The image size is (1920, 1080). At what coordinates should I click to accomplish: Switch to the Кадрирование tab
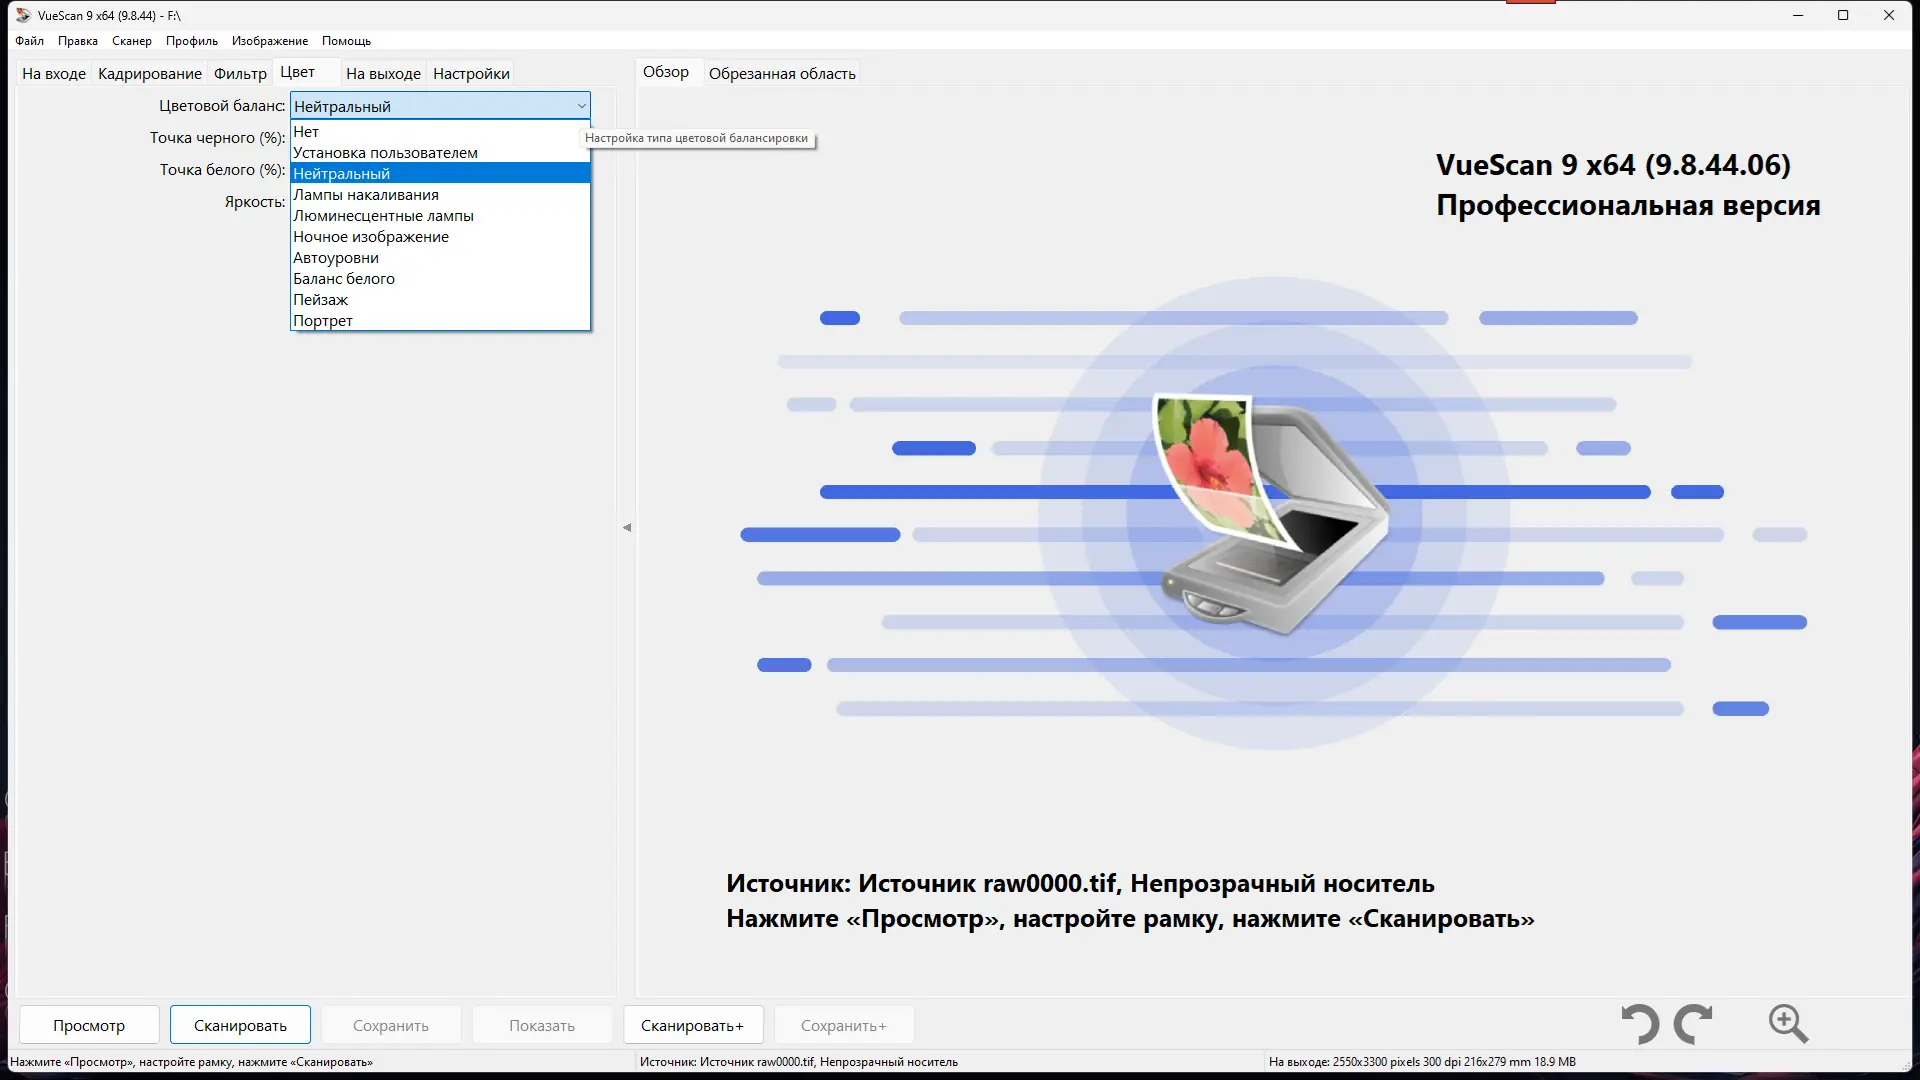pyautogui.click(x=149, y=73)
